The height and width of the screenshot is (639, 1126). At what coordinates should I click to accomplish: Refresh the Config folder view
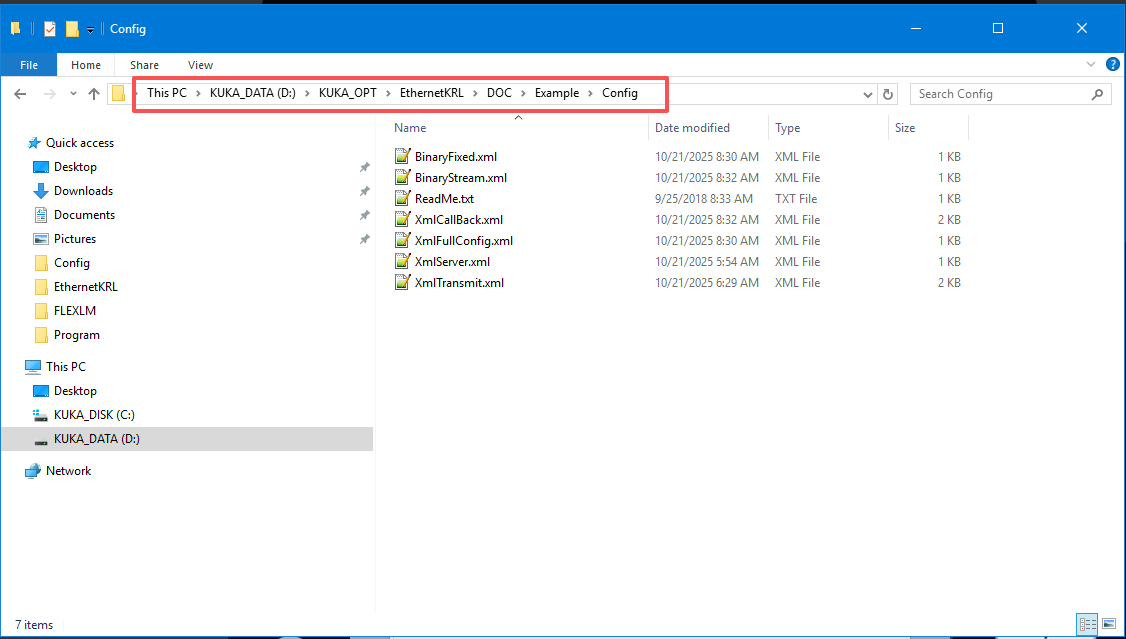888,94
